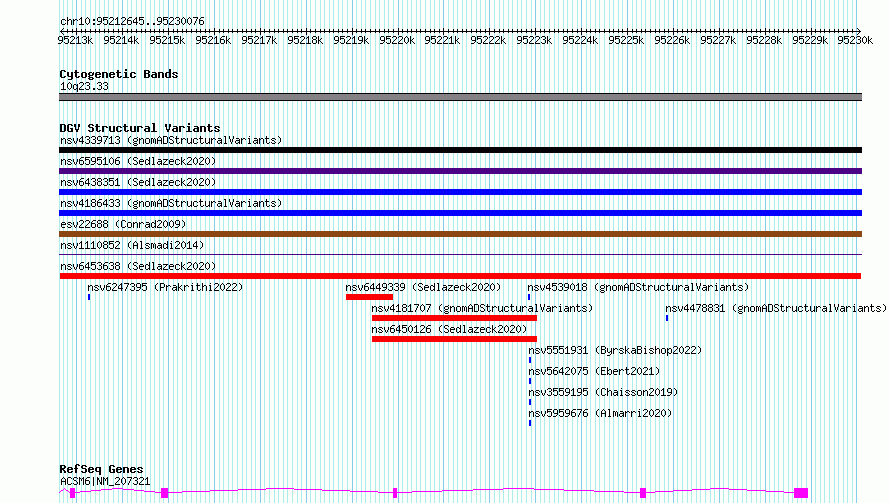Click the chr10:95212645..95230076 coordinate label
The image size is (890, 503).
[132, 21]
